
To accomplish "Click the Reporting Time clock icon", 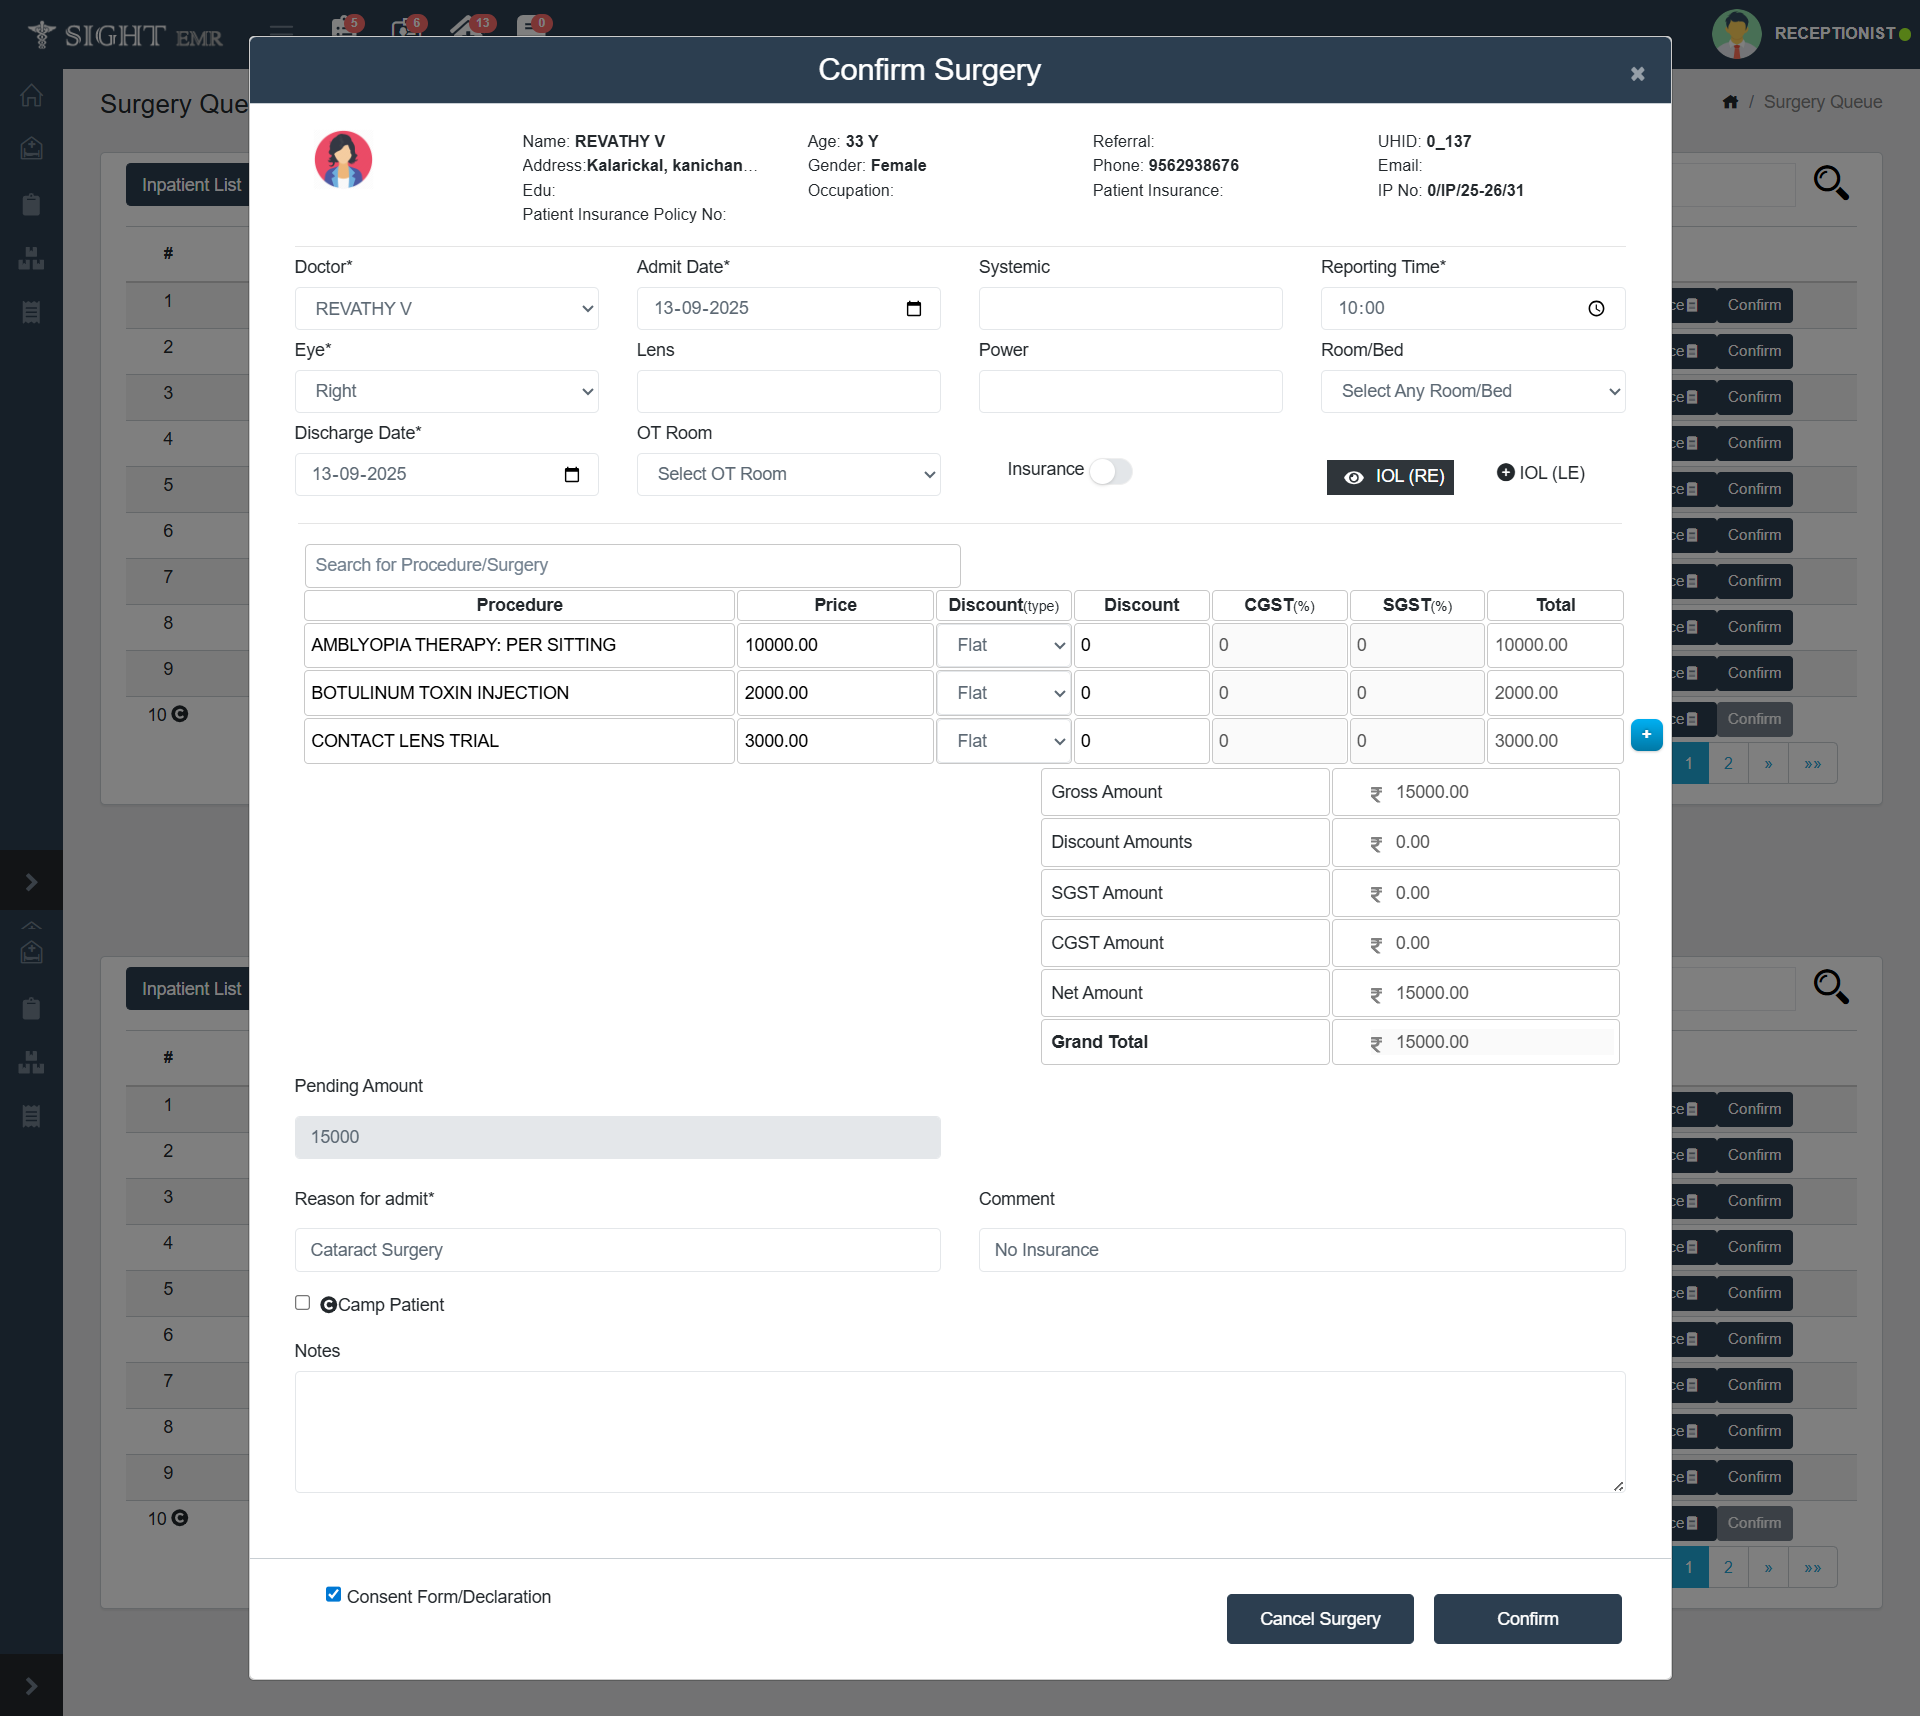I will 1596,309.
